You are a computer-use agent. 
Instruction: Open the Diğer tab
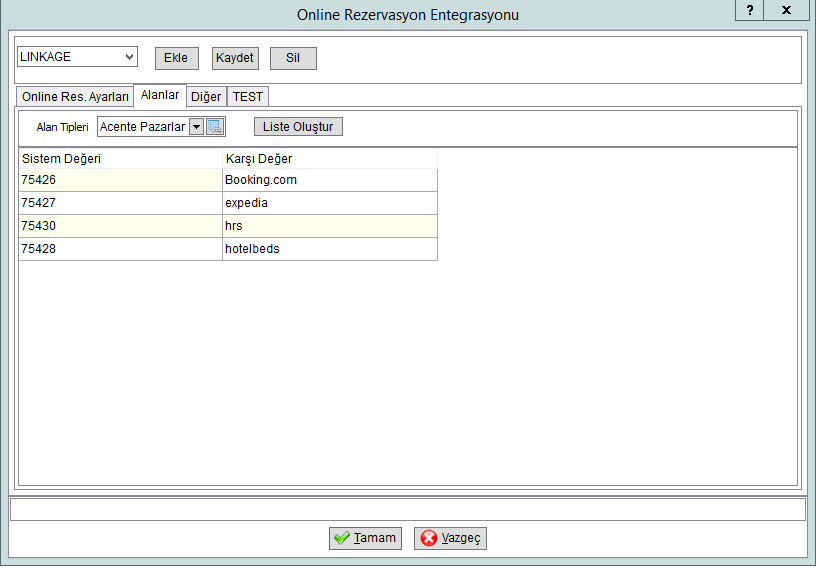click(x=206, y=97)
